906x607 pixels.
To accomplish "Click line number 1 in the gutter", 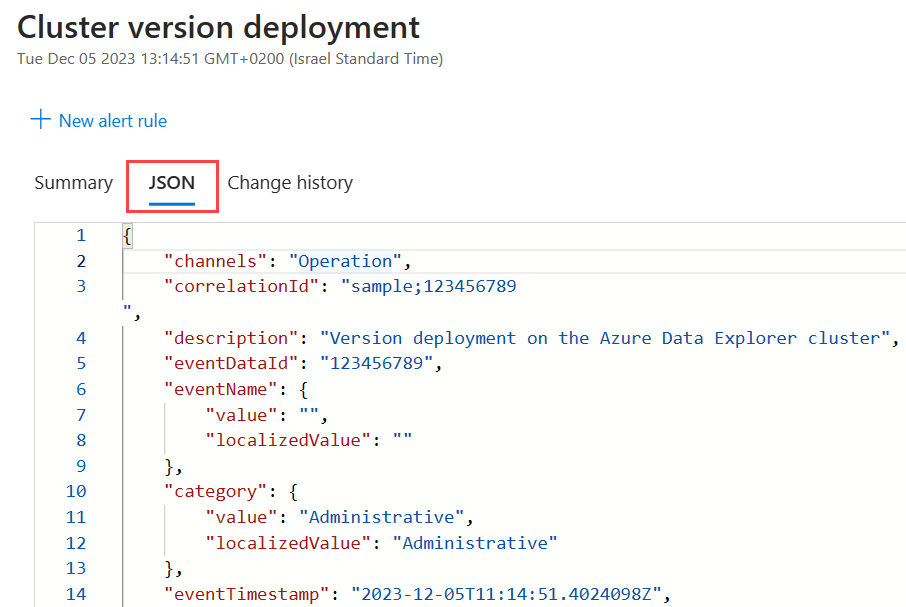I will click(x=81, y=236).
